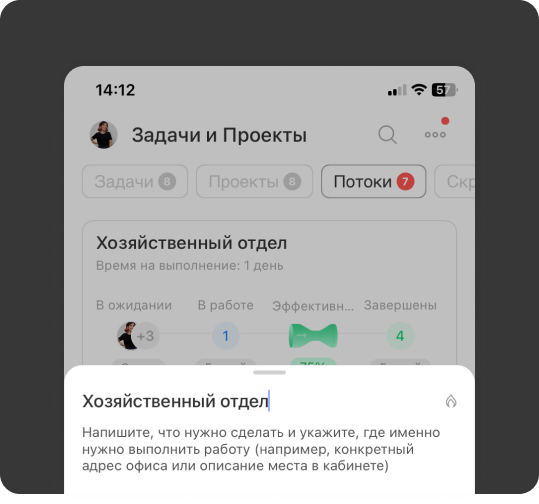Open the +3 waiting assignees avatars
The image size is (539, 504).
138,336
